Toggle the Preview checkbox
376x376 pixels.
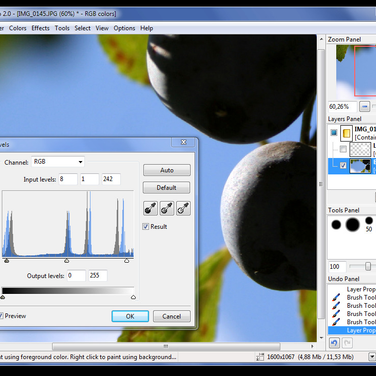pos(1,316)
